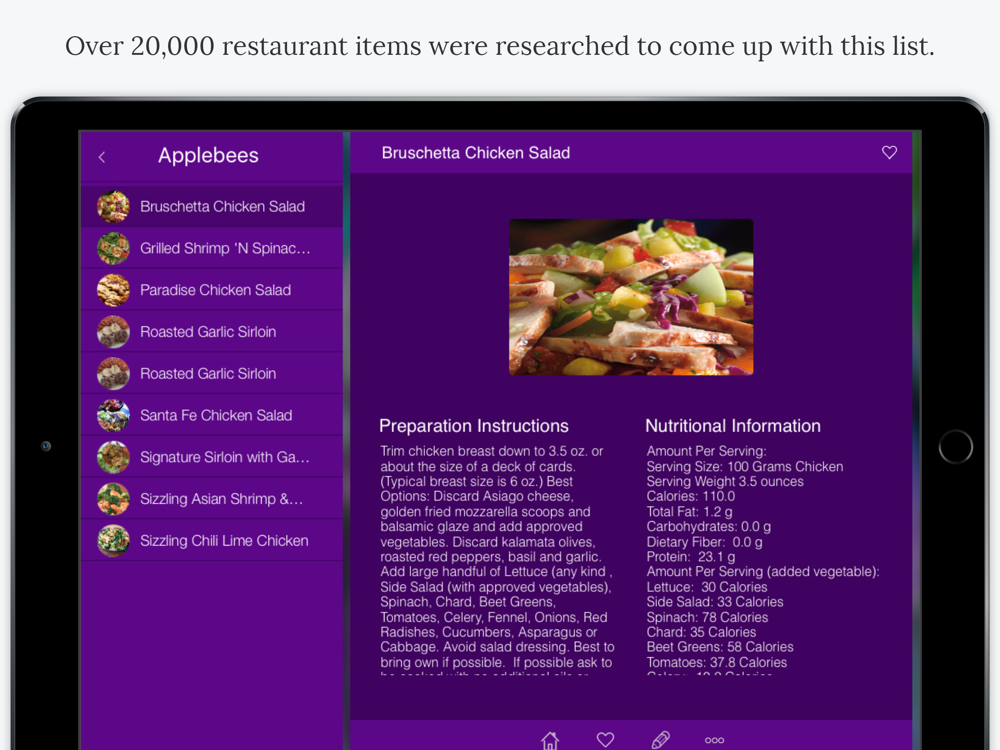Select Grilled Shrimp 'N Spinach item
This screenshot has height=750, width=1000.
212,248
